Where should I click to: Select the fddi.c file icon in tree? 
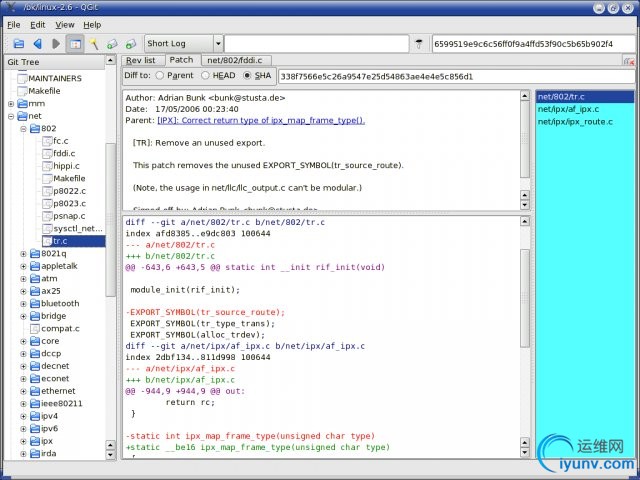coord(46,154)
